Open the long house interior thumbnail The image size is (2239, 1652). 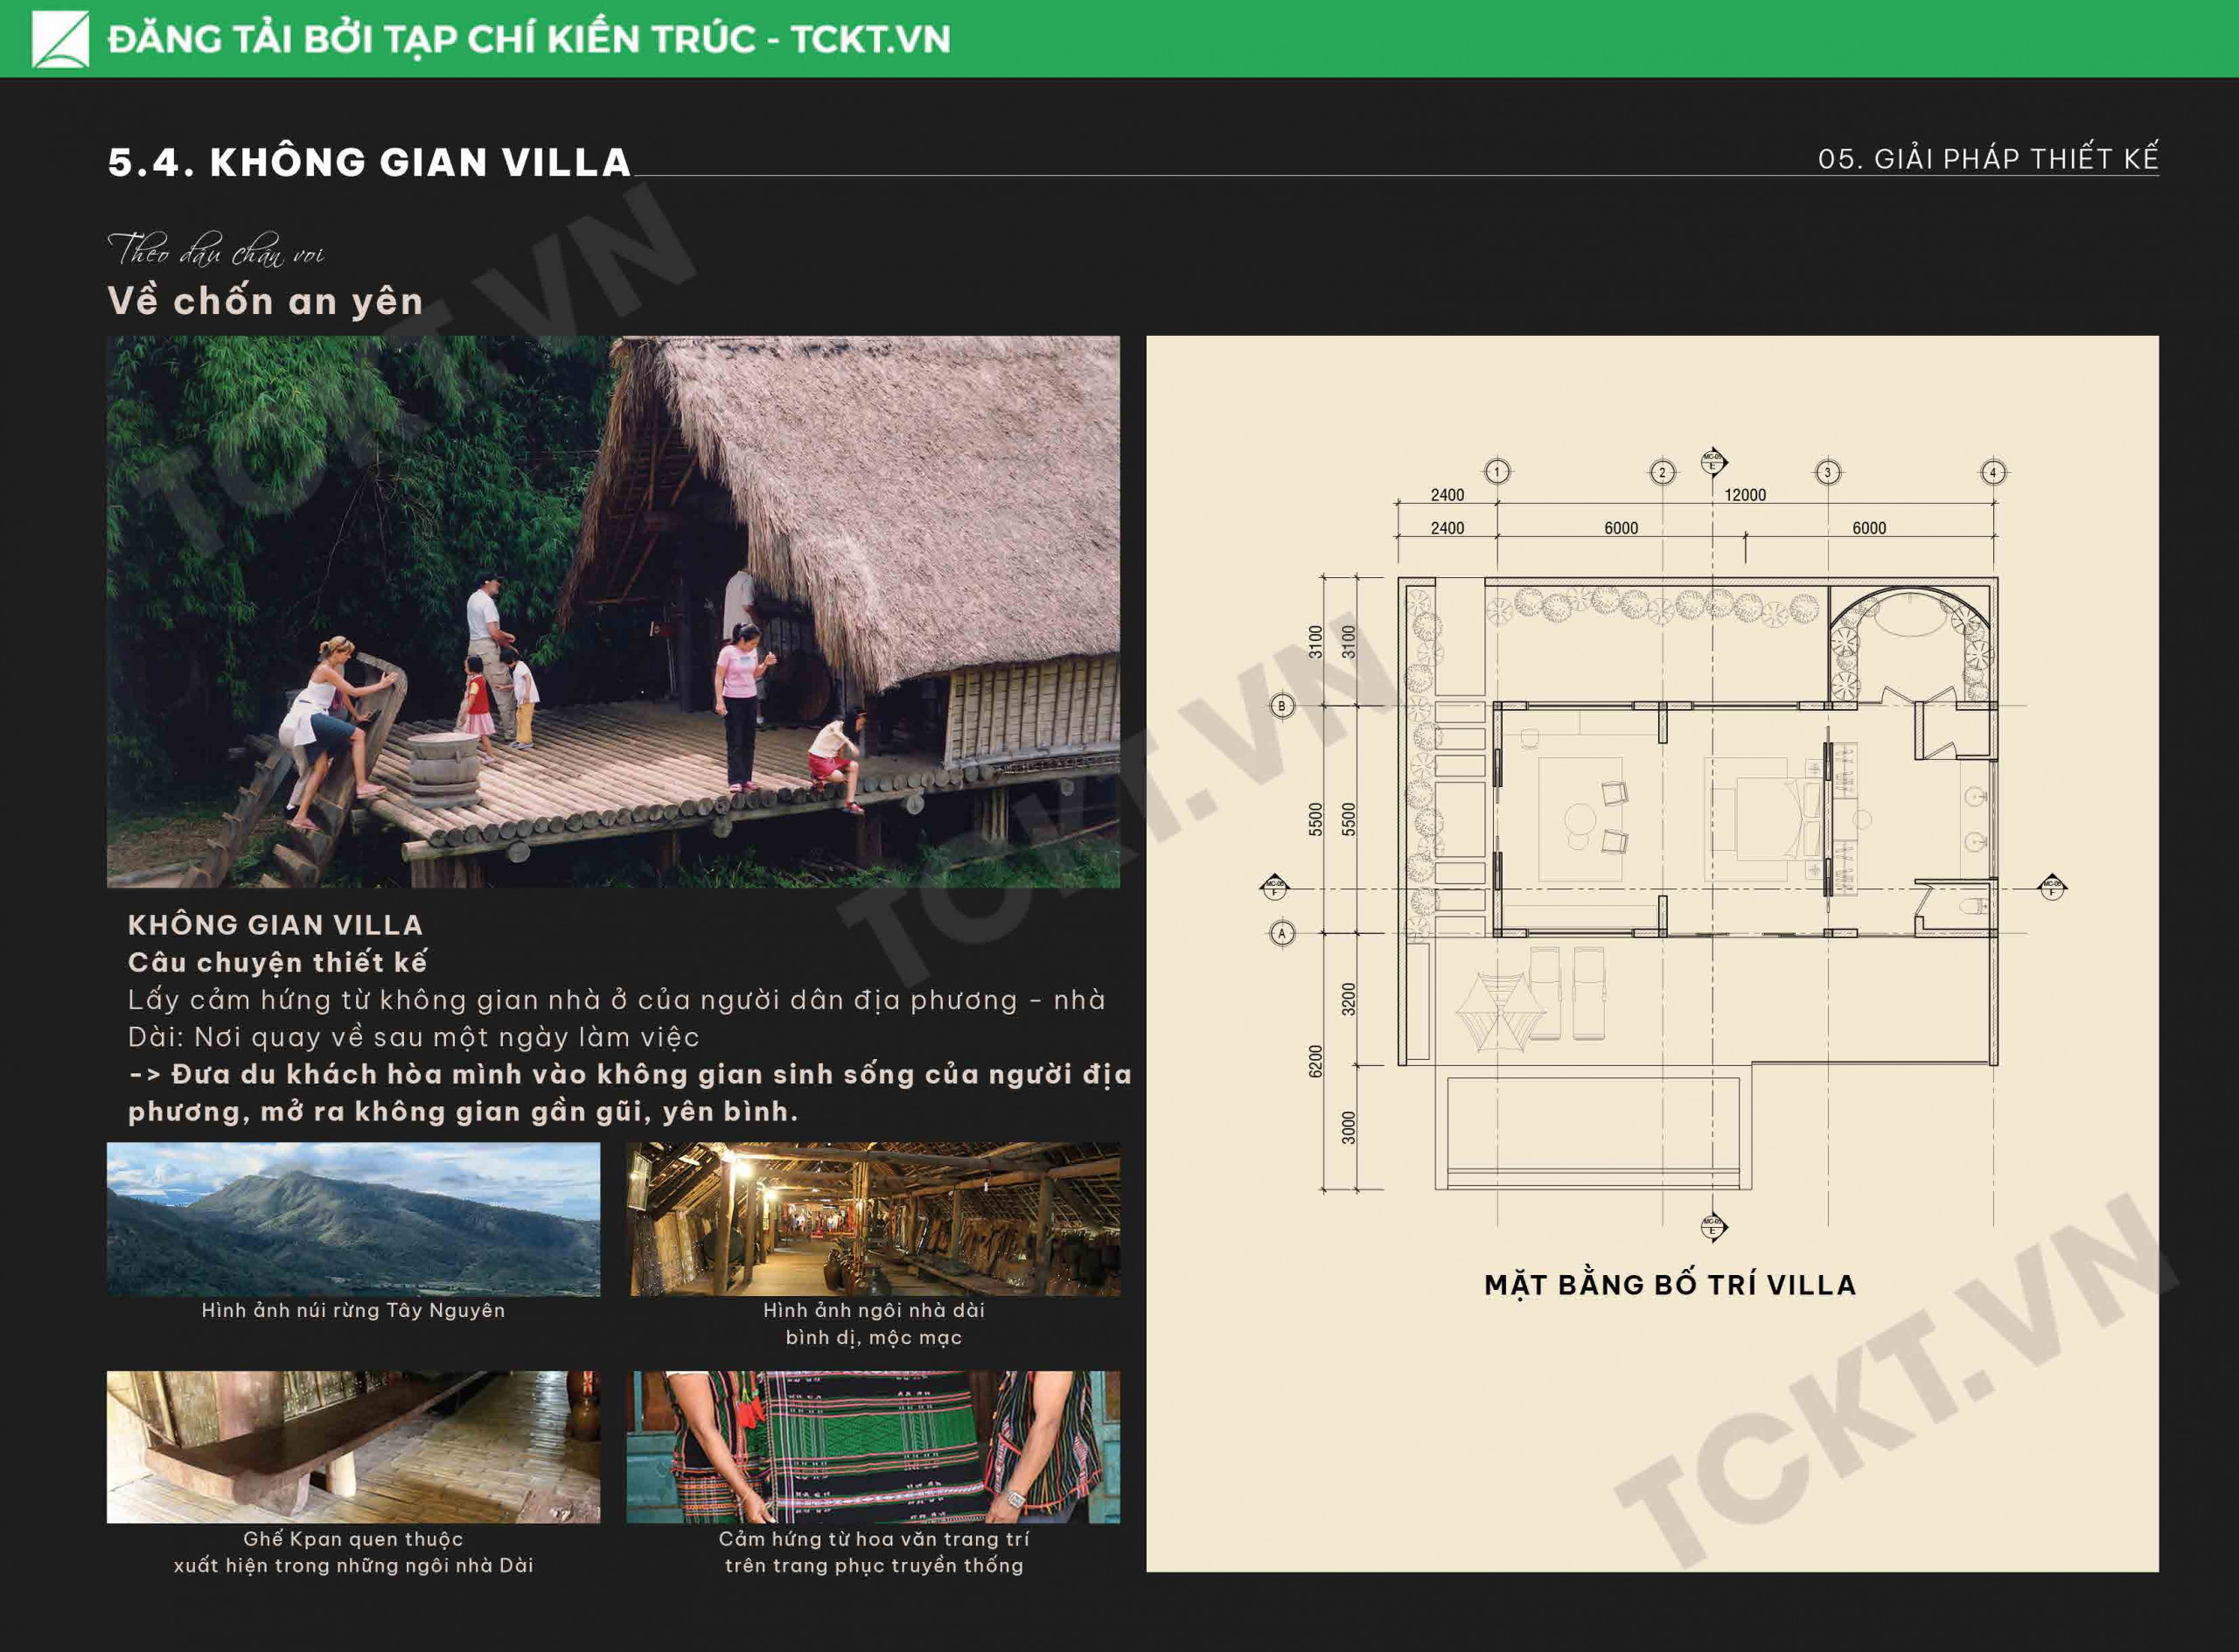[x=874, y=1219]
